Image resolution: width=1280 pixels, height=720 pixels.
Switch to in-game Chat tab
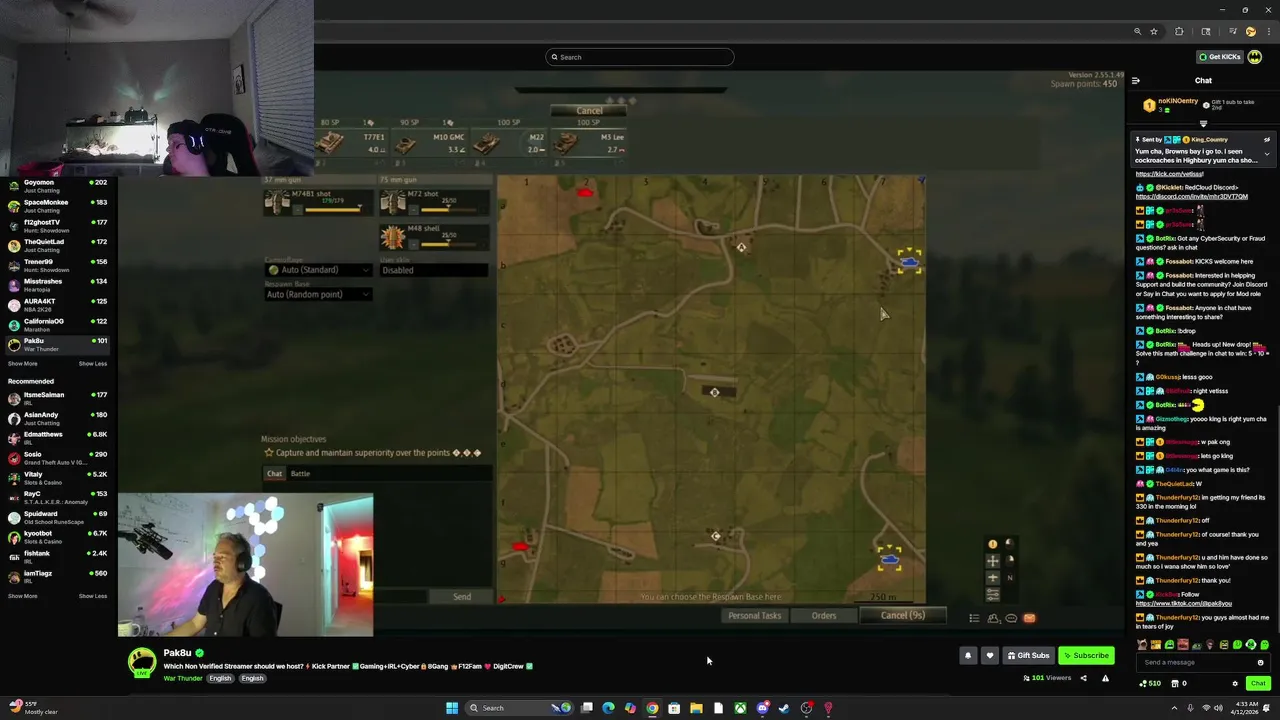click(274, 473)
